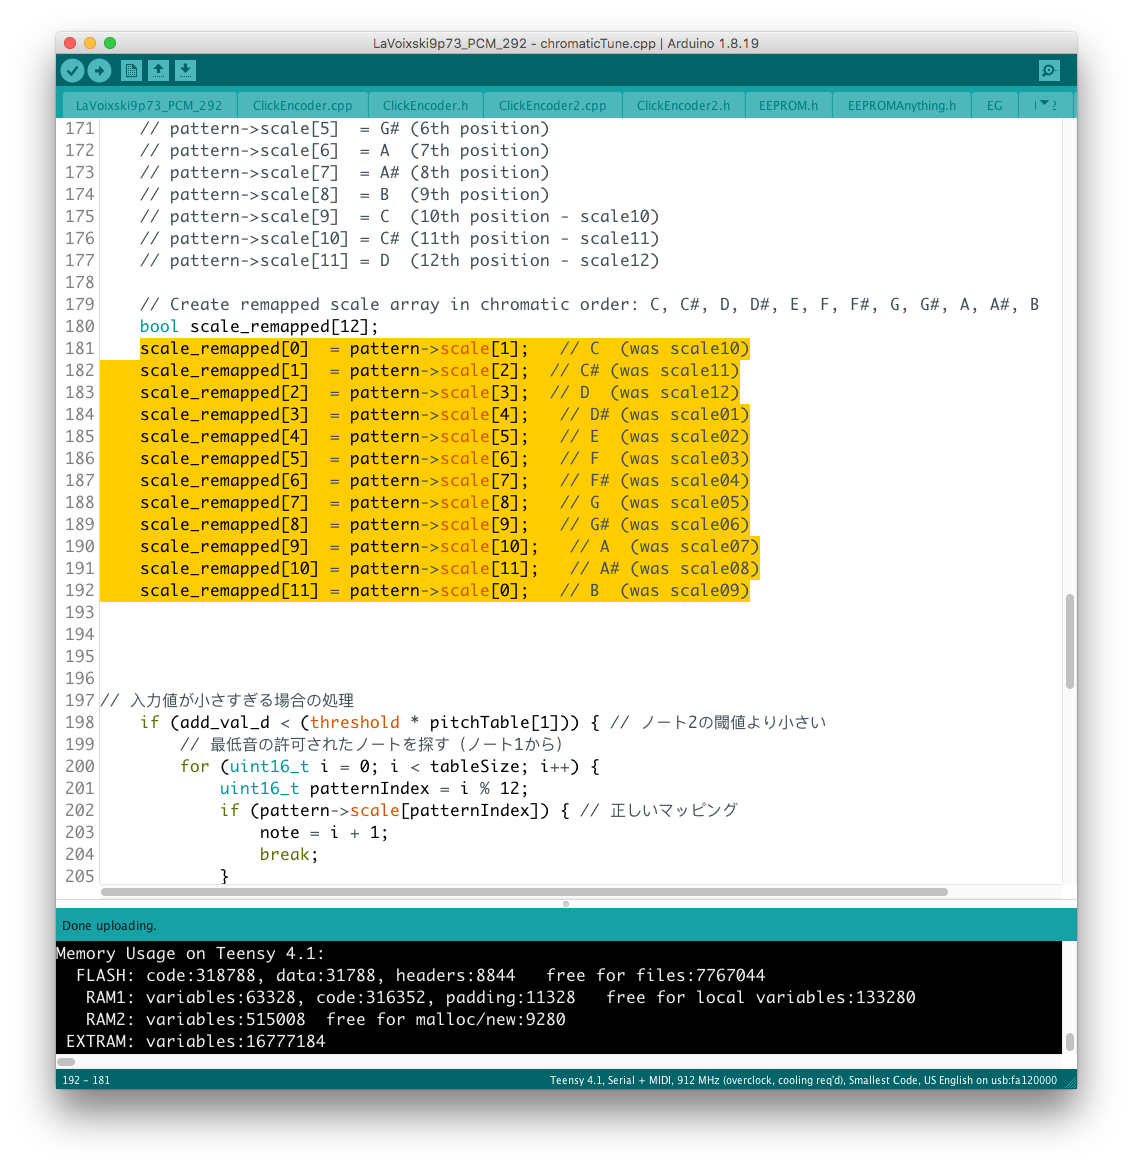Image resolution: width=1133 pixels, height=1169 pixels.
Task: Click the Save sketch down-arrow icon
Action: [185, 70]
